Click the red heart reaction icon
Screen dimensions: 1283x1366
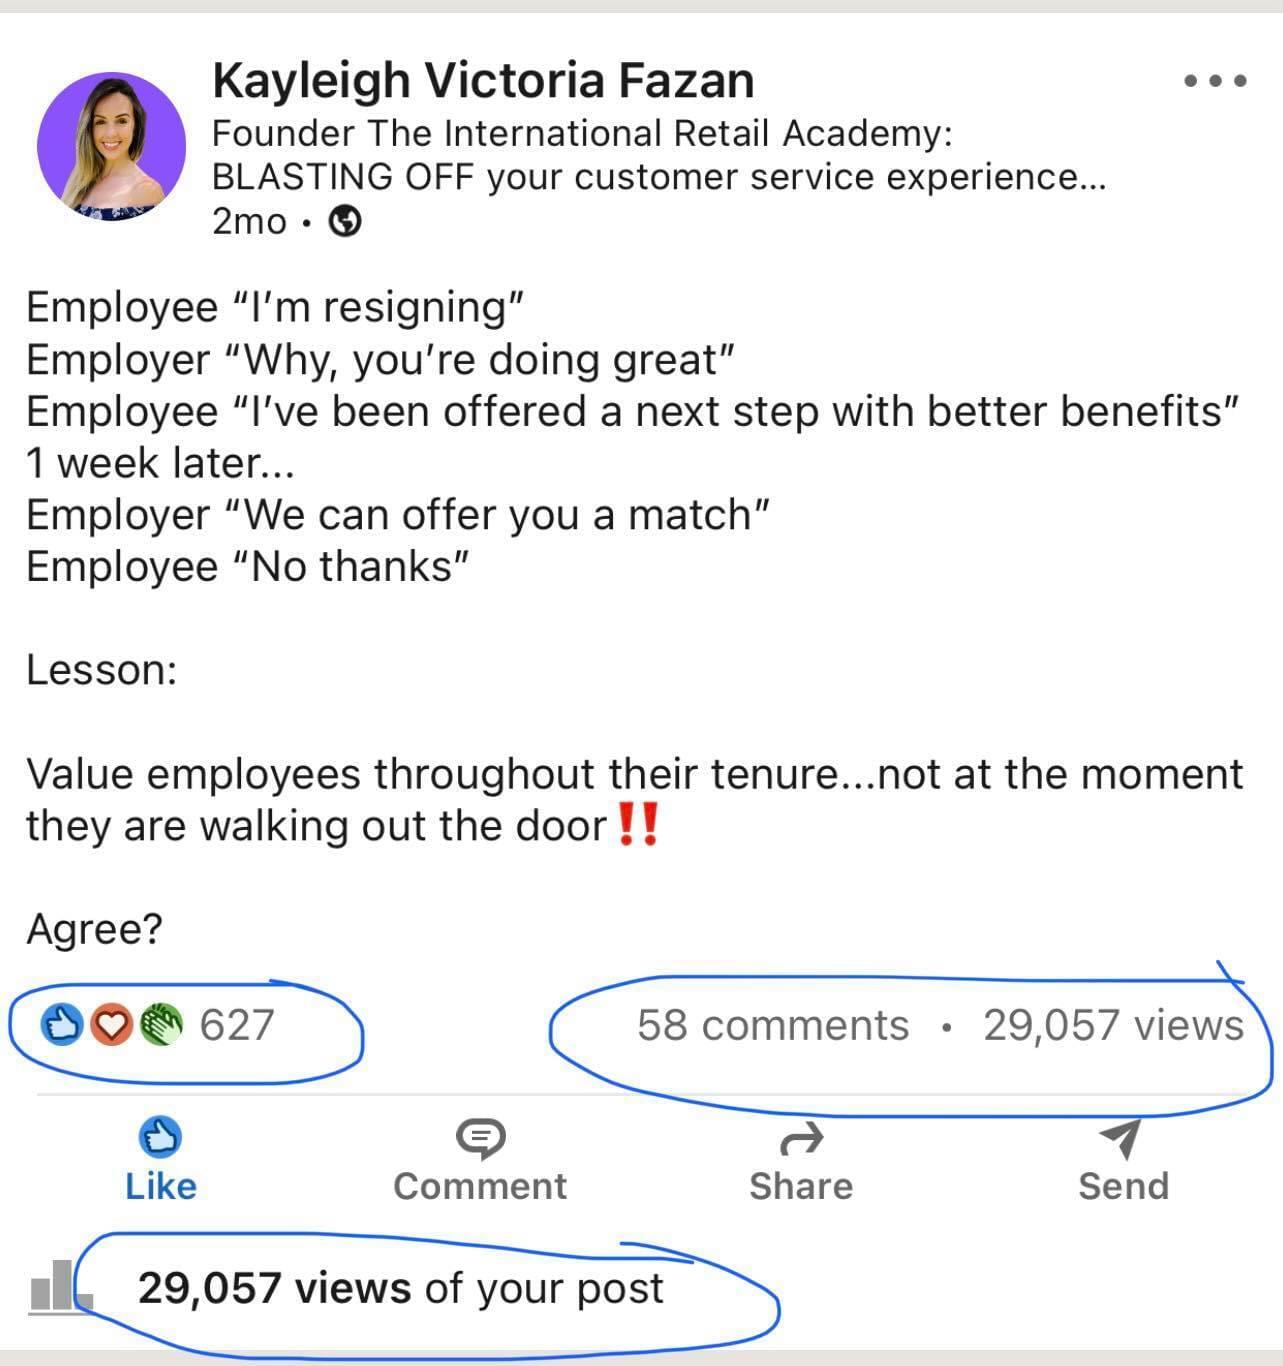[x=112, y=1025]
